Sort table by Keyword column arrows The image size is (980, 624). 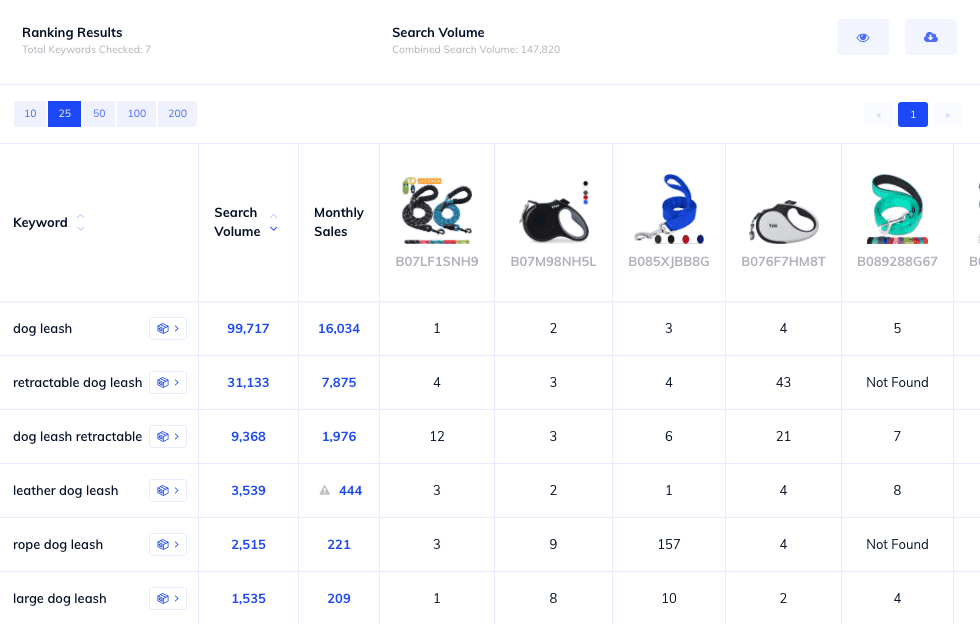81,222
